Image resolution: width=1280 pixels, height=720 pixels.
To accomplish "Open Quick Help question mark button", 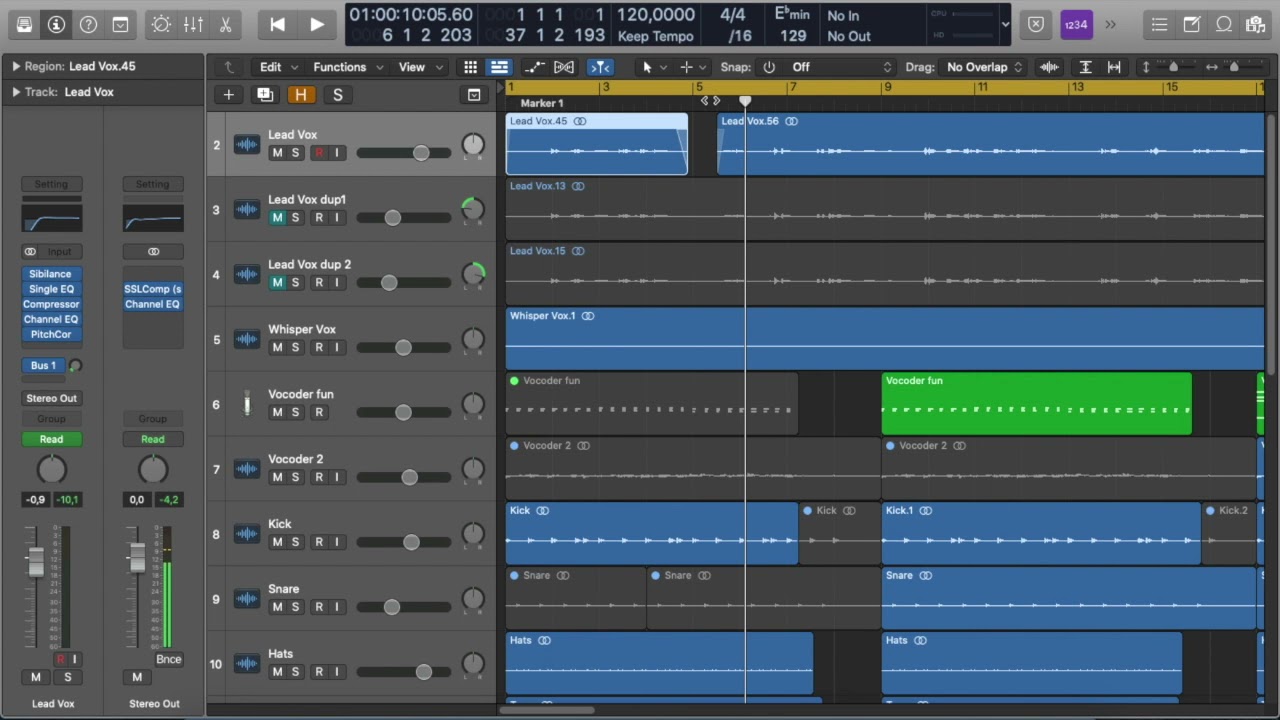I will [x=89, y=24].
